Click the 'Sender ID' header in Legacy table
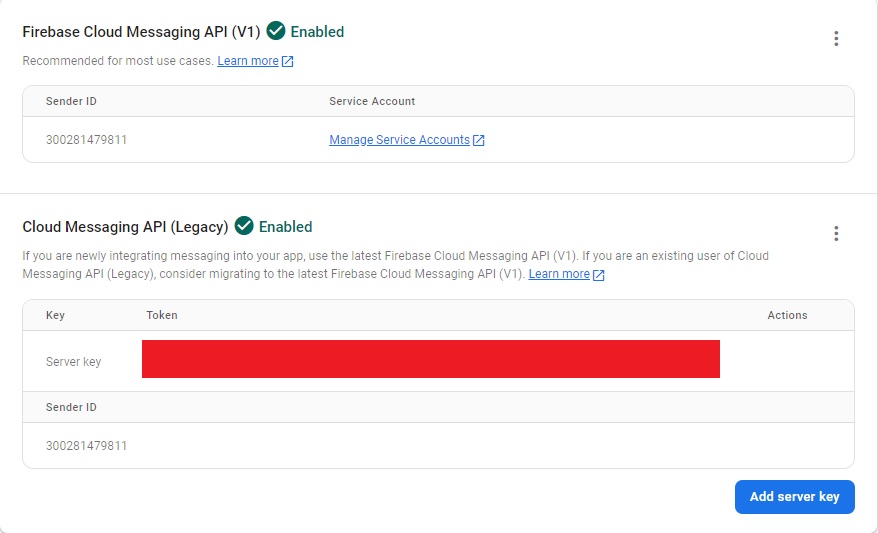878x533 pixels. [x=71, y=407]
